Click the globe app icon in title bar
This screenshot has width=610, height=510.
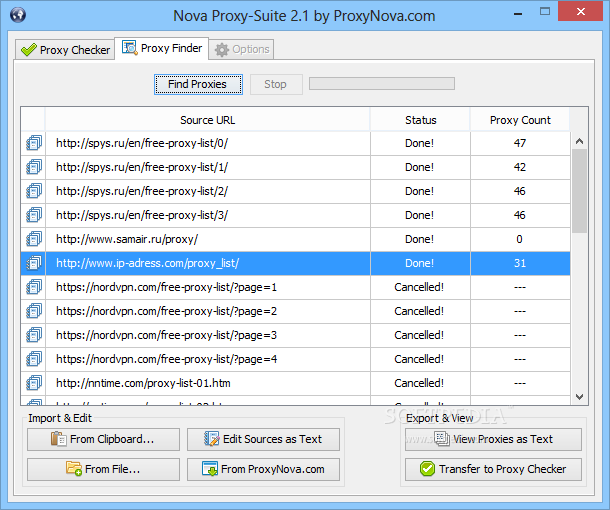(x=18, y=15)
